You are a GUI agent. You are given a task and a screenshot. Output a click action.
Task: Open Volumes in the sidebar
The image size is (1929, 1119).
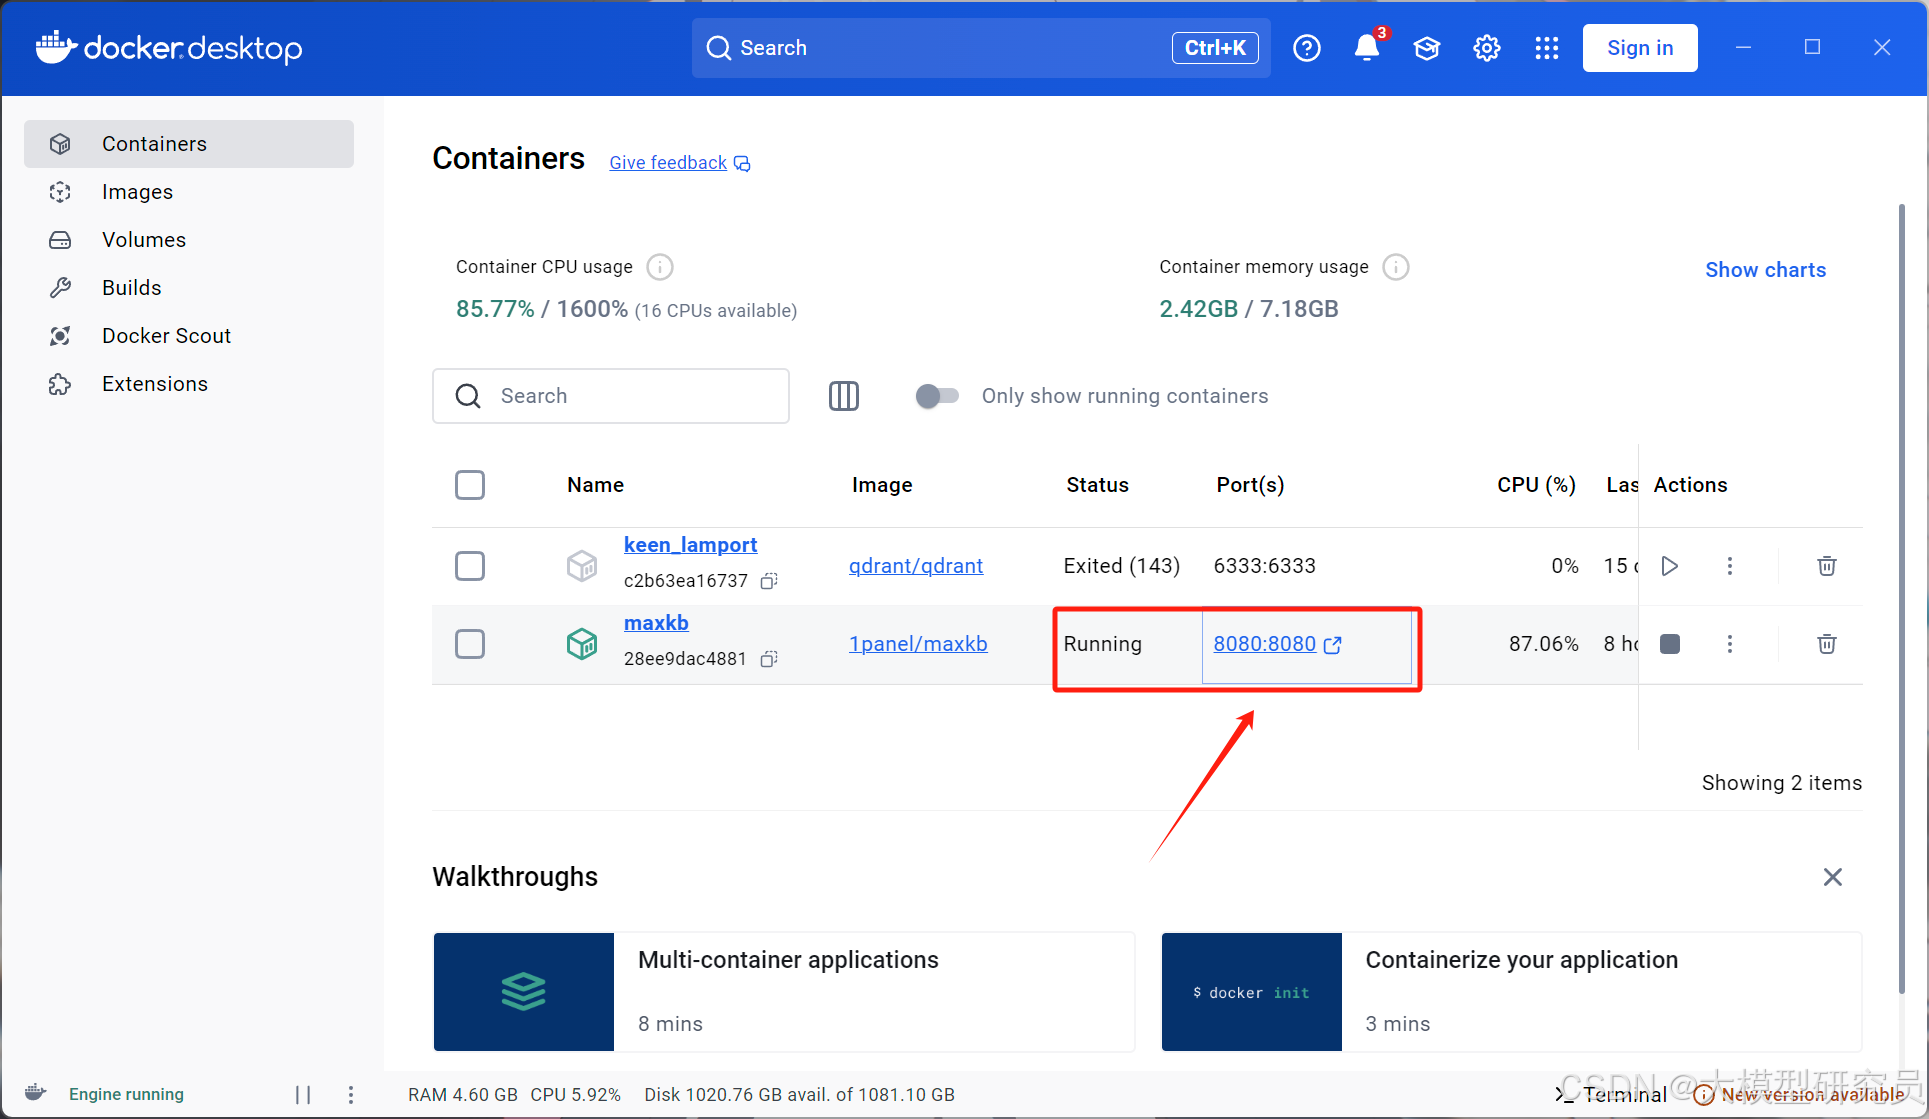click(144, 240)
